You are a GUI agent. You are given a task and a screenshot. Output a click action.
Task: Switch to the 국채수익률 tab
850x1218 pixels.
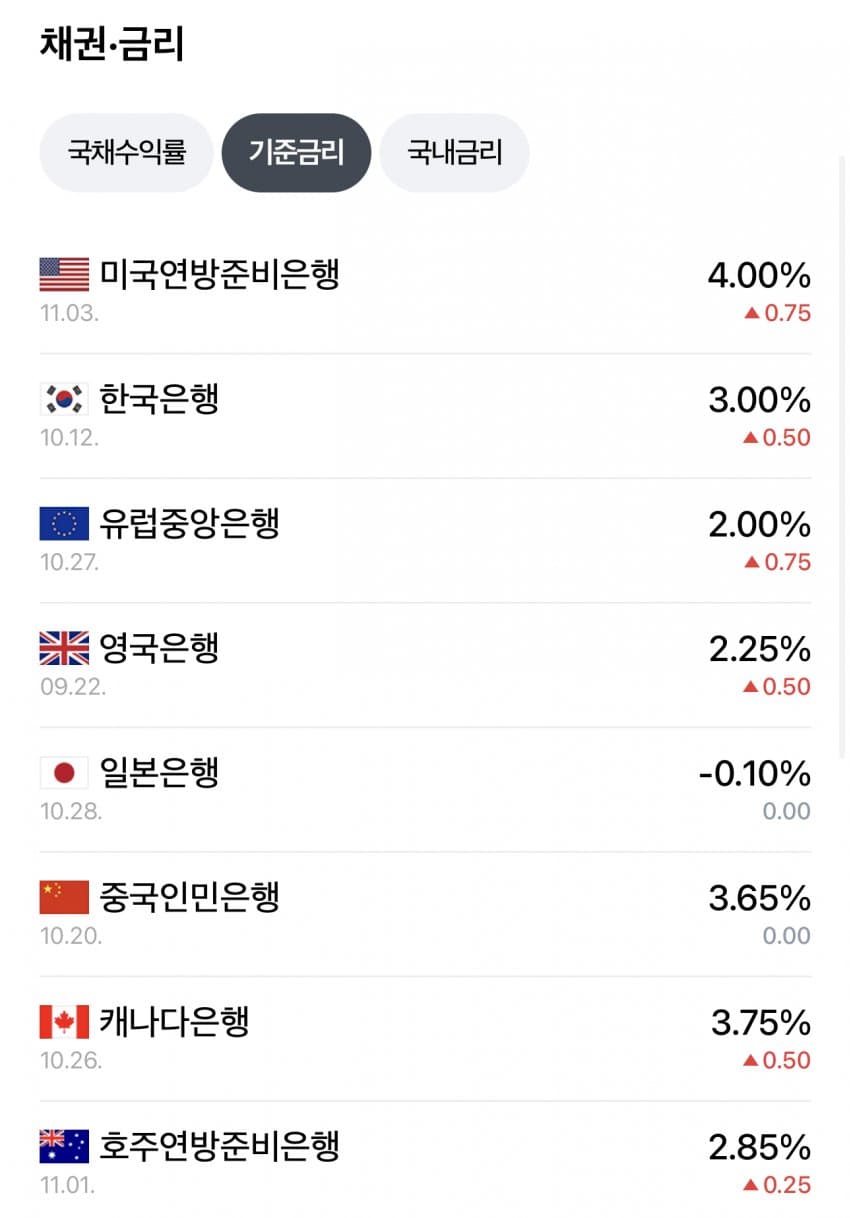coord(126,152)
